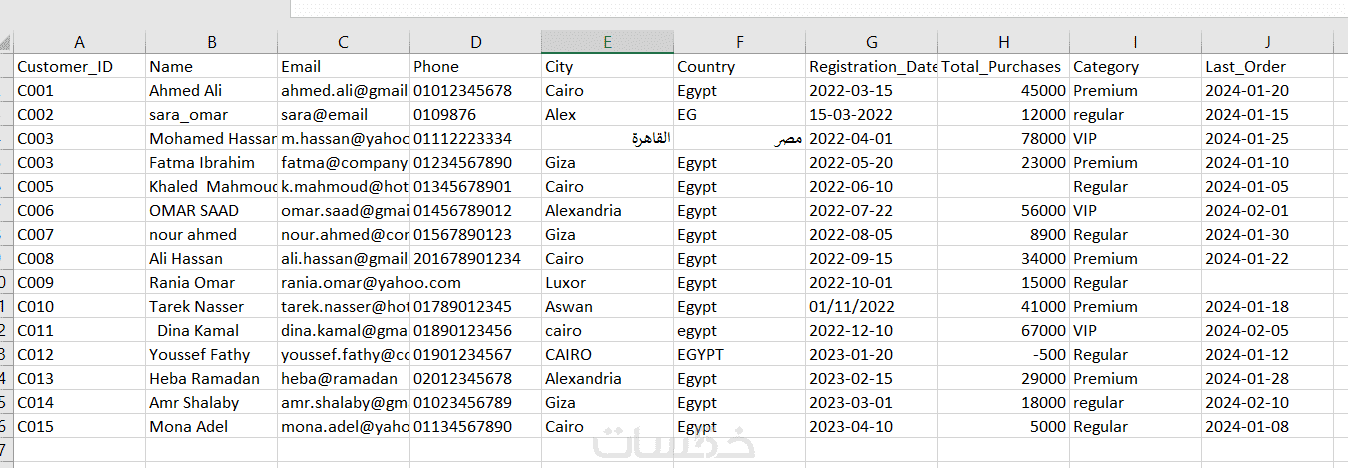
Task: Select column A header
Action: pos(79,42)
